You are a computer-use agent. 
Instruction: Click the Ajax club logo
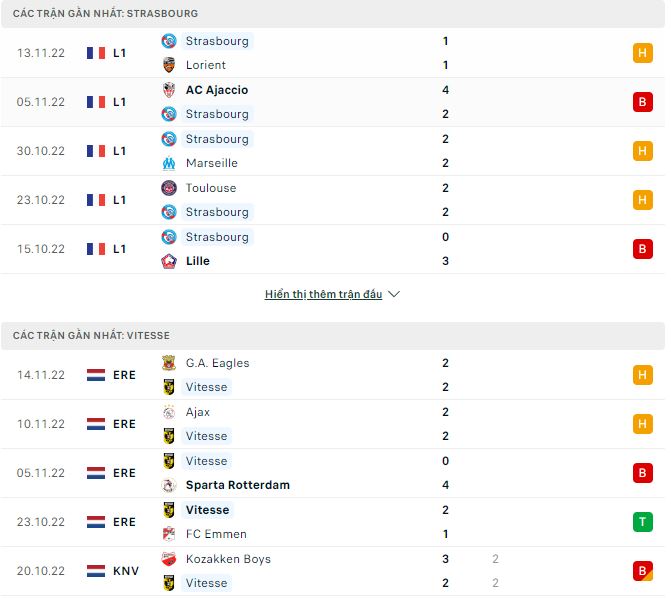169,412
